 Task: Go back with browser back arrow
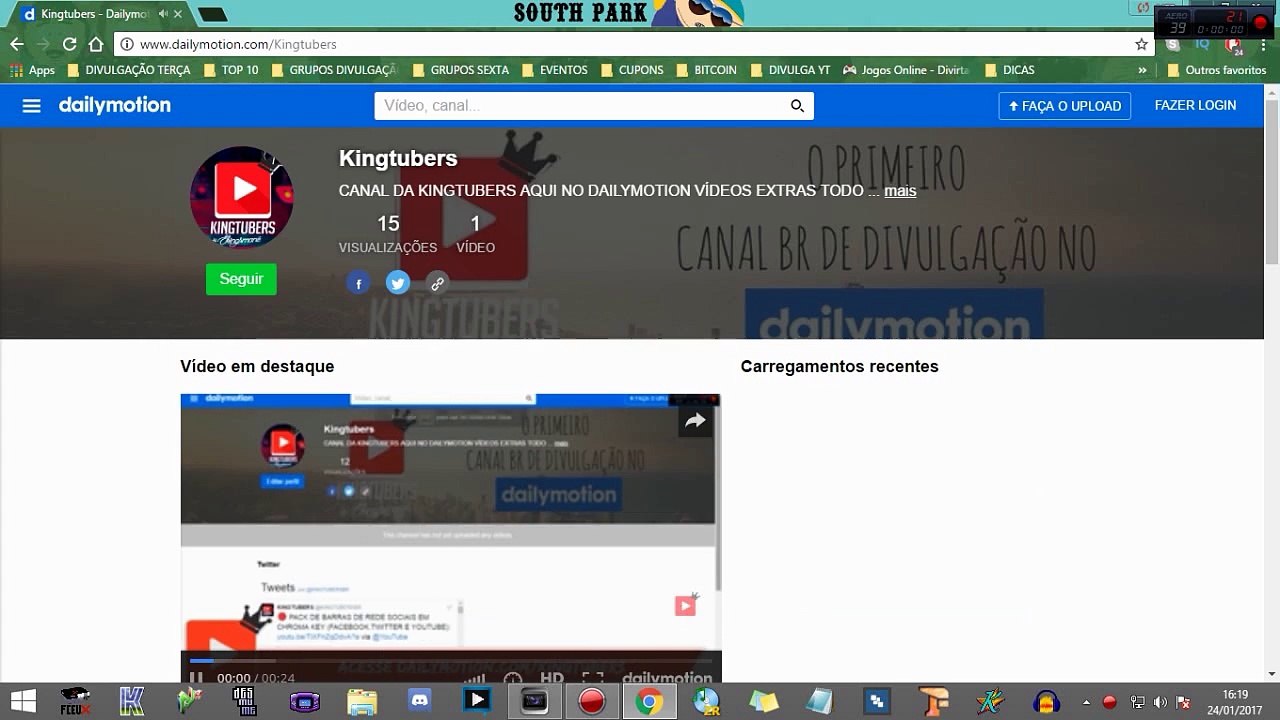pyautogui.click(x=17, y=44)
